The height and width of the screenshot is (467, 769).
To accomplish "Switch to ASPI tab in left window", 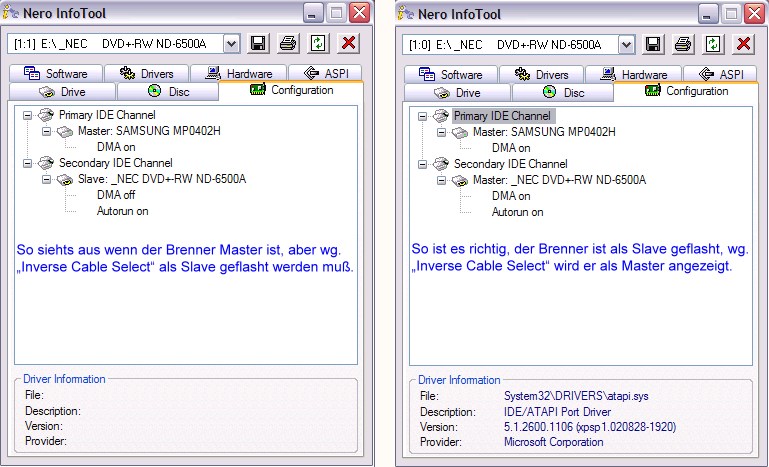I will (x=326, y=74).
